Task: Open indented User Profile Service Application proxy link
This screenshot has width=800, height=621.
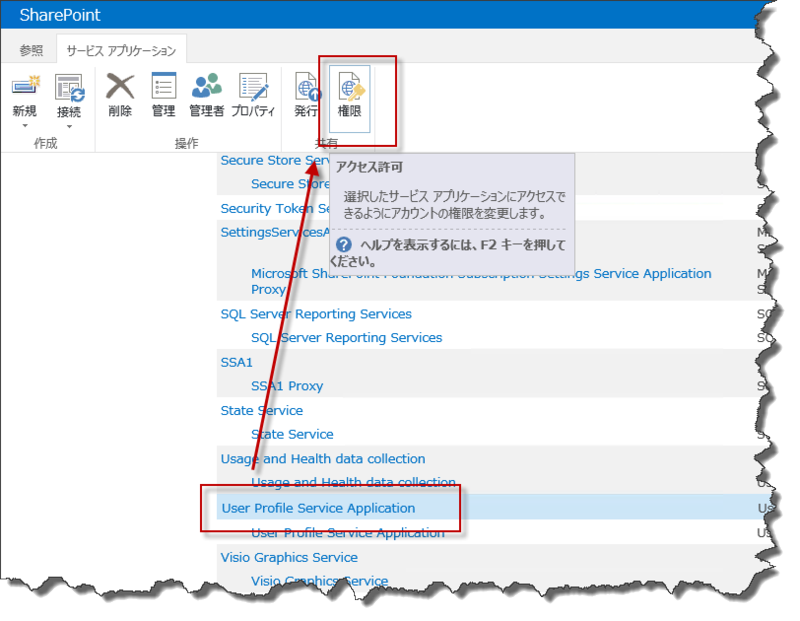Action: pyautogui.click(x=347, y=533)
